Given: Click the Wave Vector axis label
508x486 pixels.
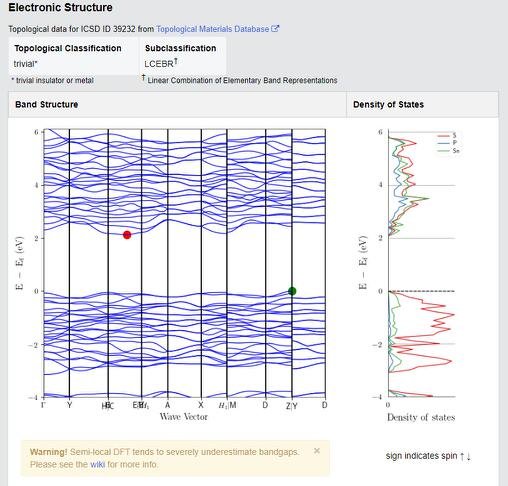Looking at the screenshot, I should coord(184,417).
